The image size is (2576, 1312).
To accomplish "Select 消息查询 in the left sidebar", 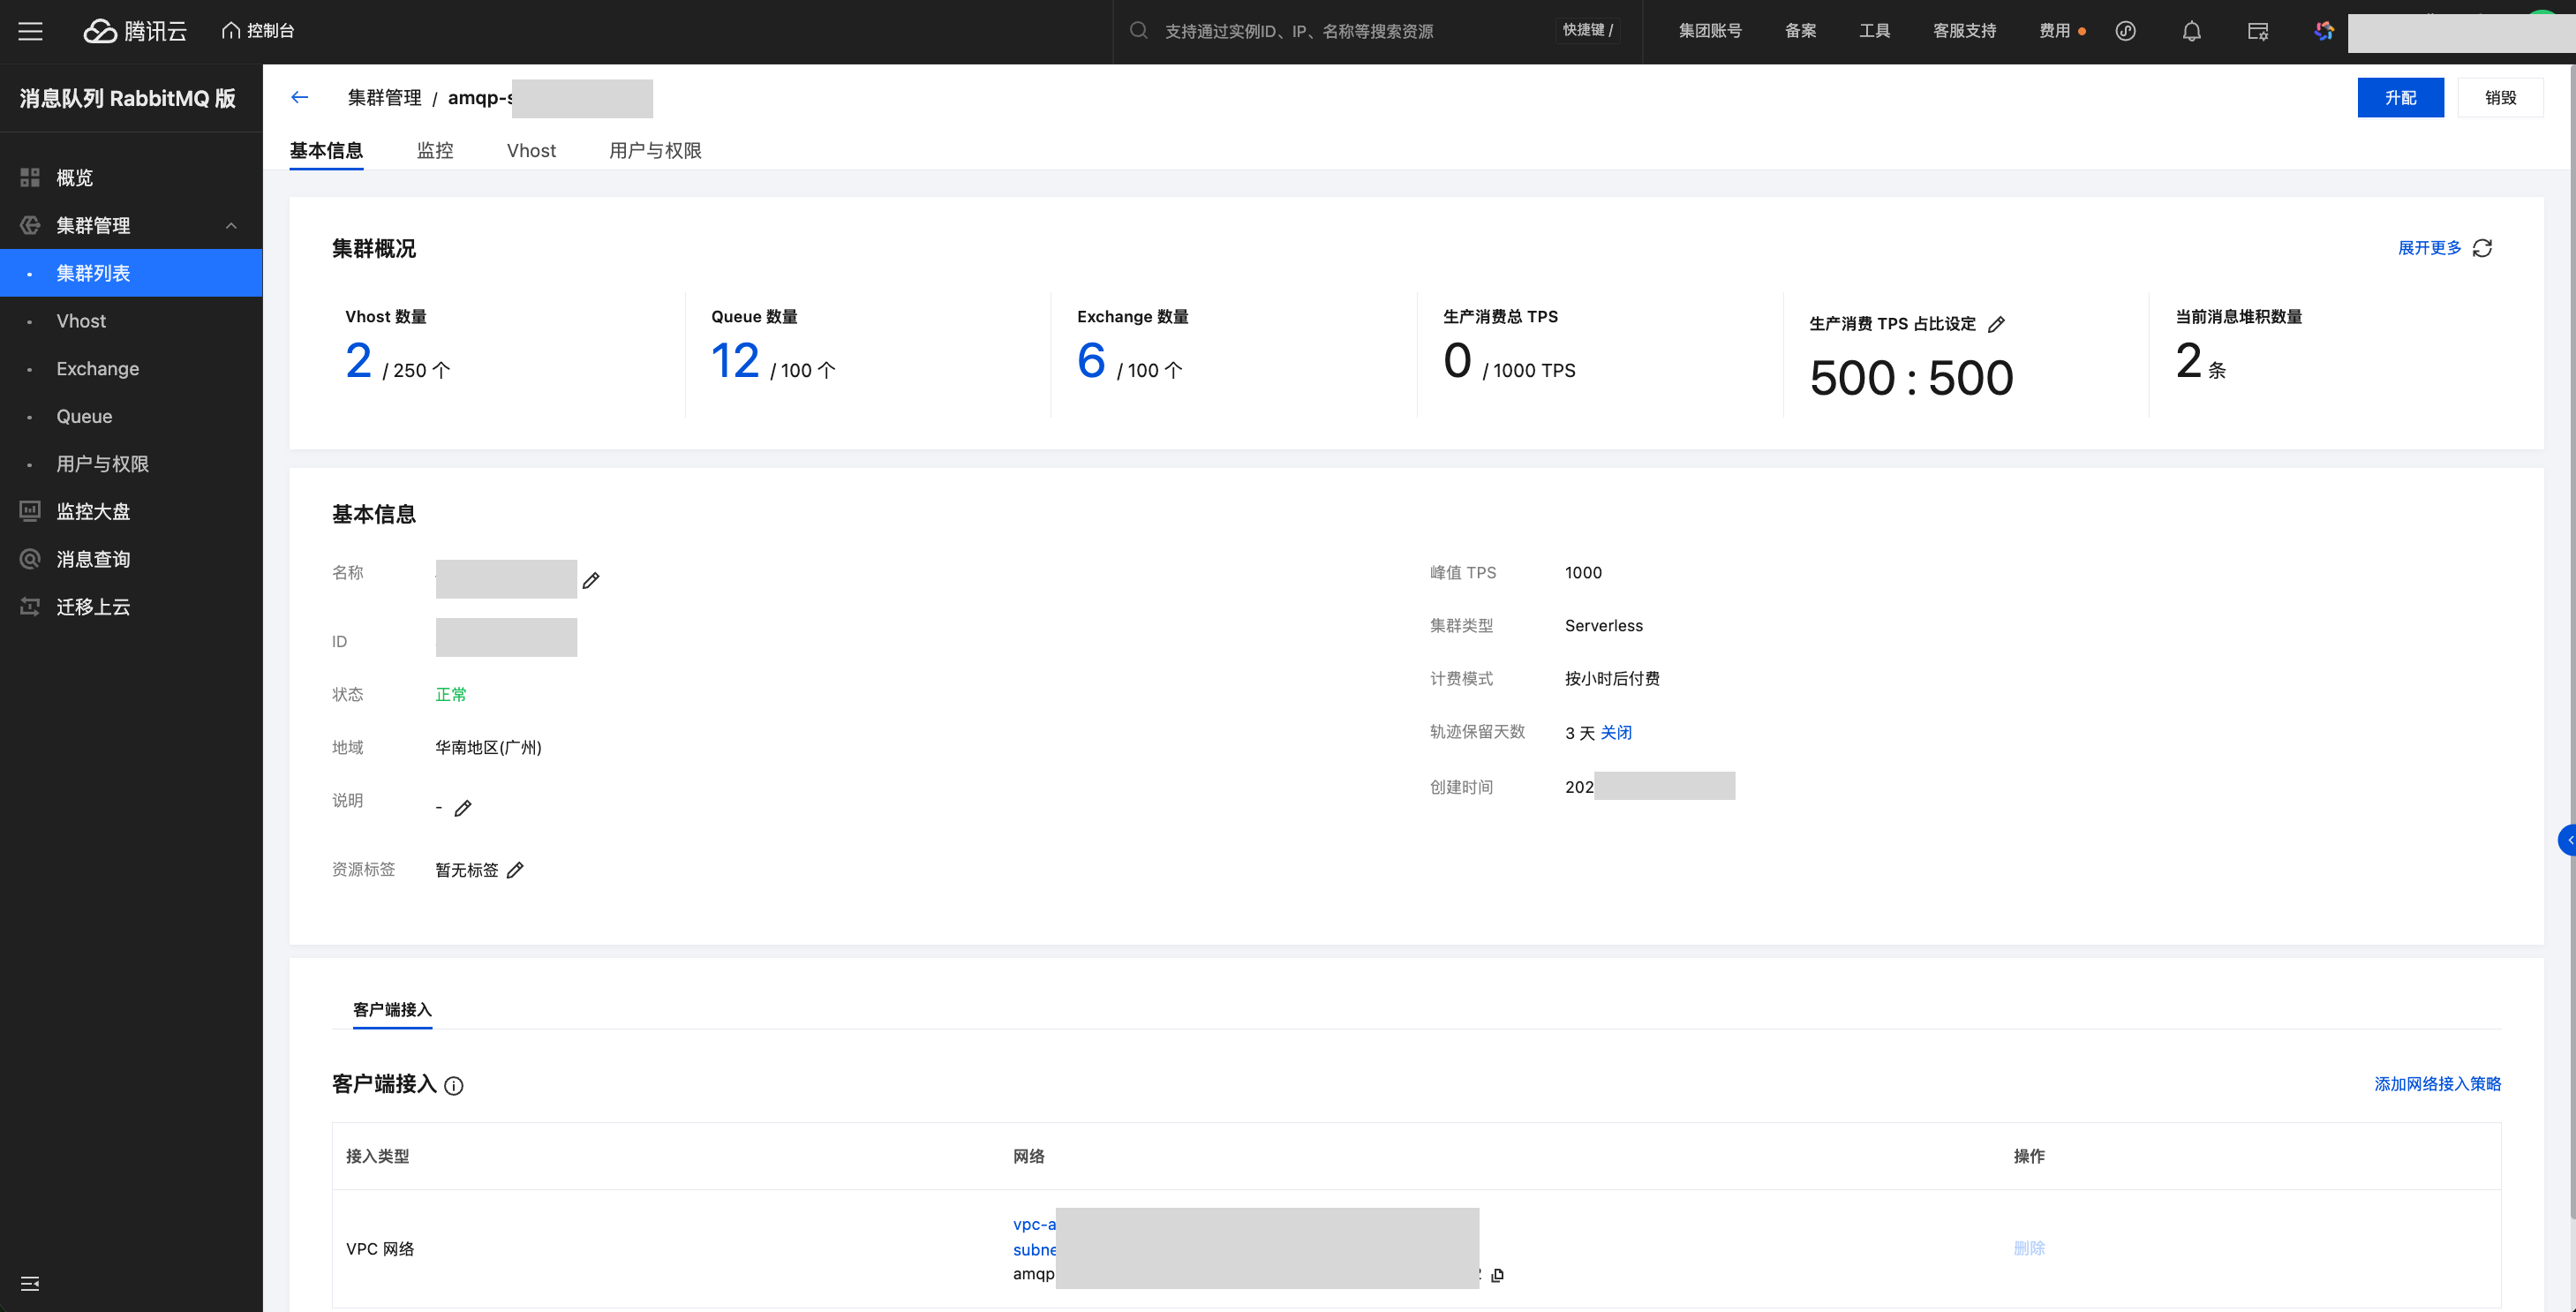I will 93,558.
